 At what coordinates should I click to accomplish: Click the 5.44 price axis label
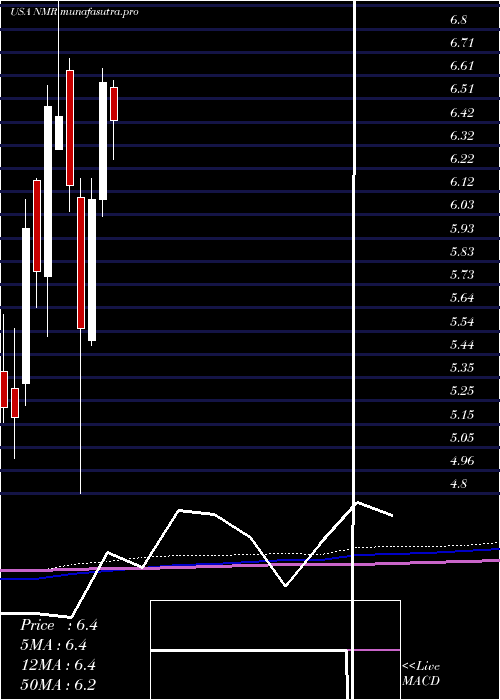pyautogui.click(x=462, y=345)
